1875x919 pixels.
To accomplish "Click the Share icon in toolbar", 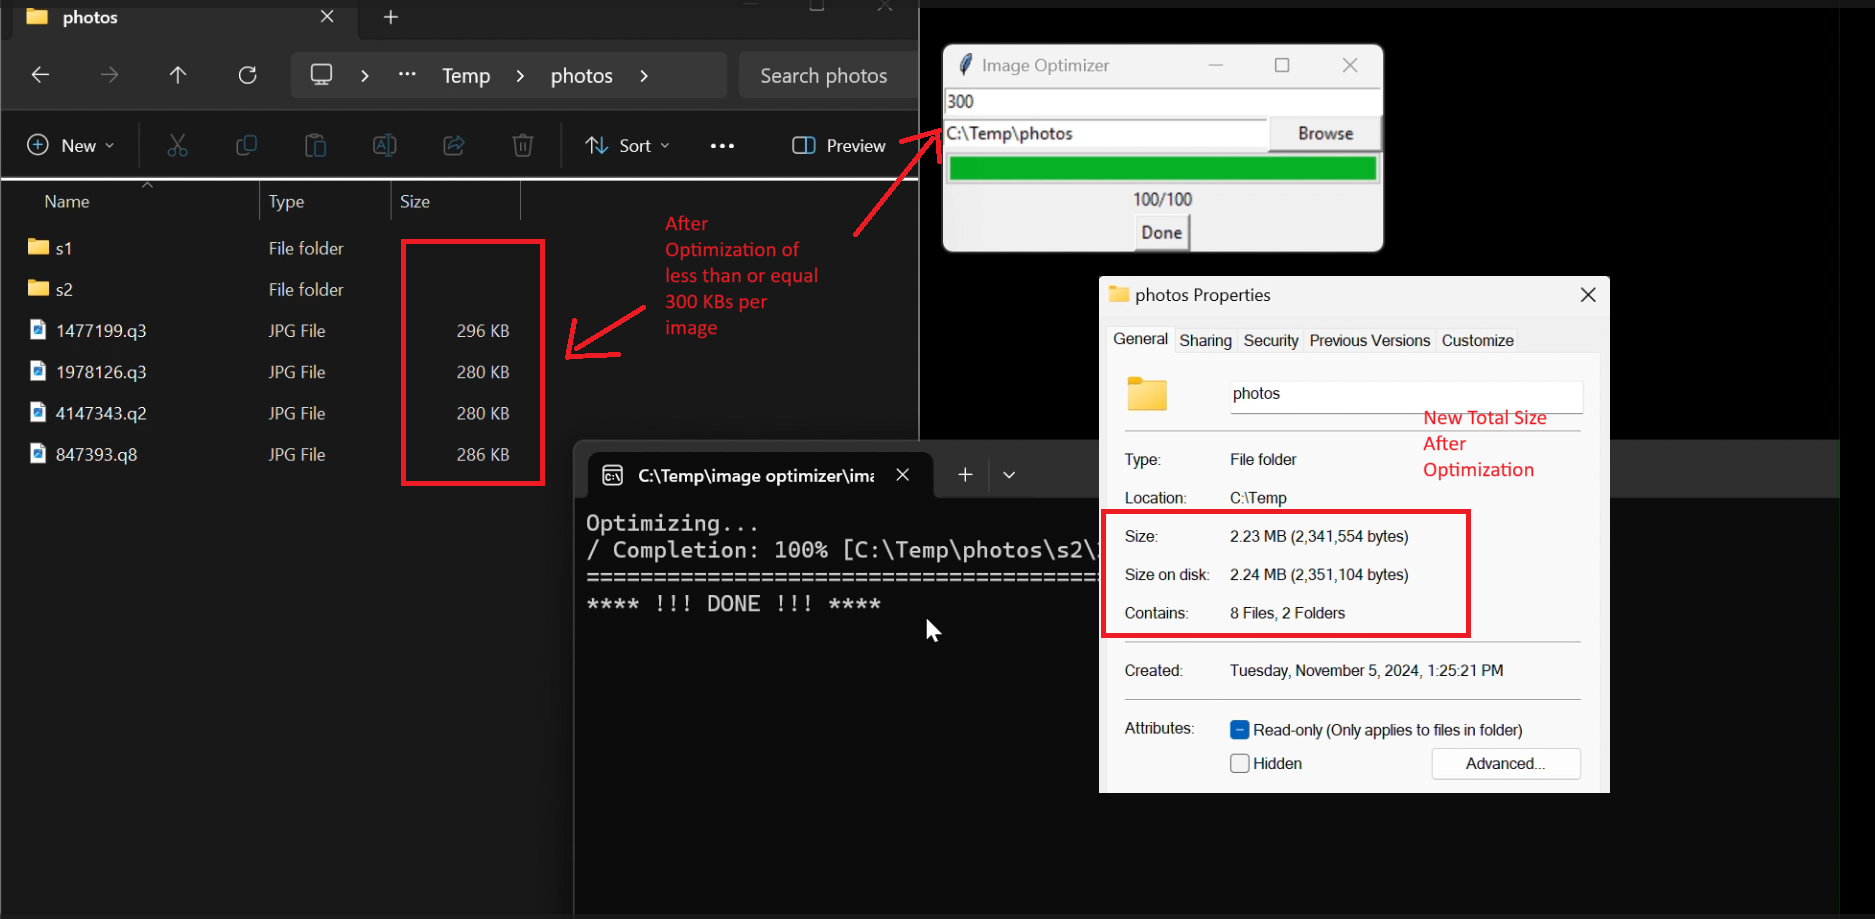I will pyautogui.click(x=453, y=146).
